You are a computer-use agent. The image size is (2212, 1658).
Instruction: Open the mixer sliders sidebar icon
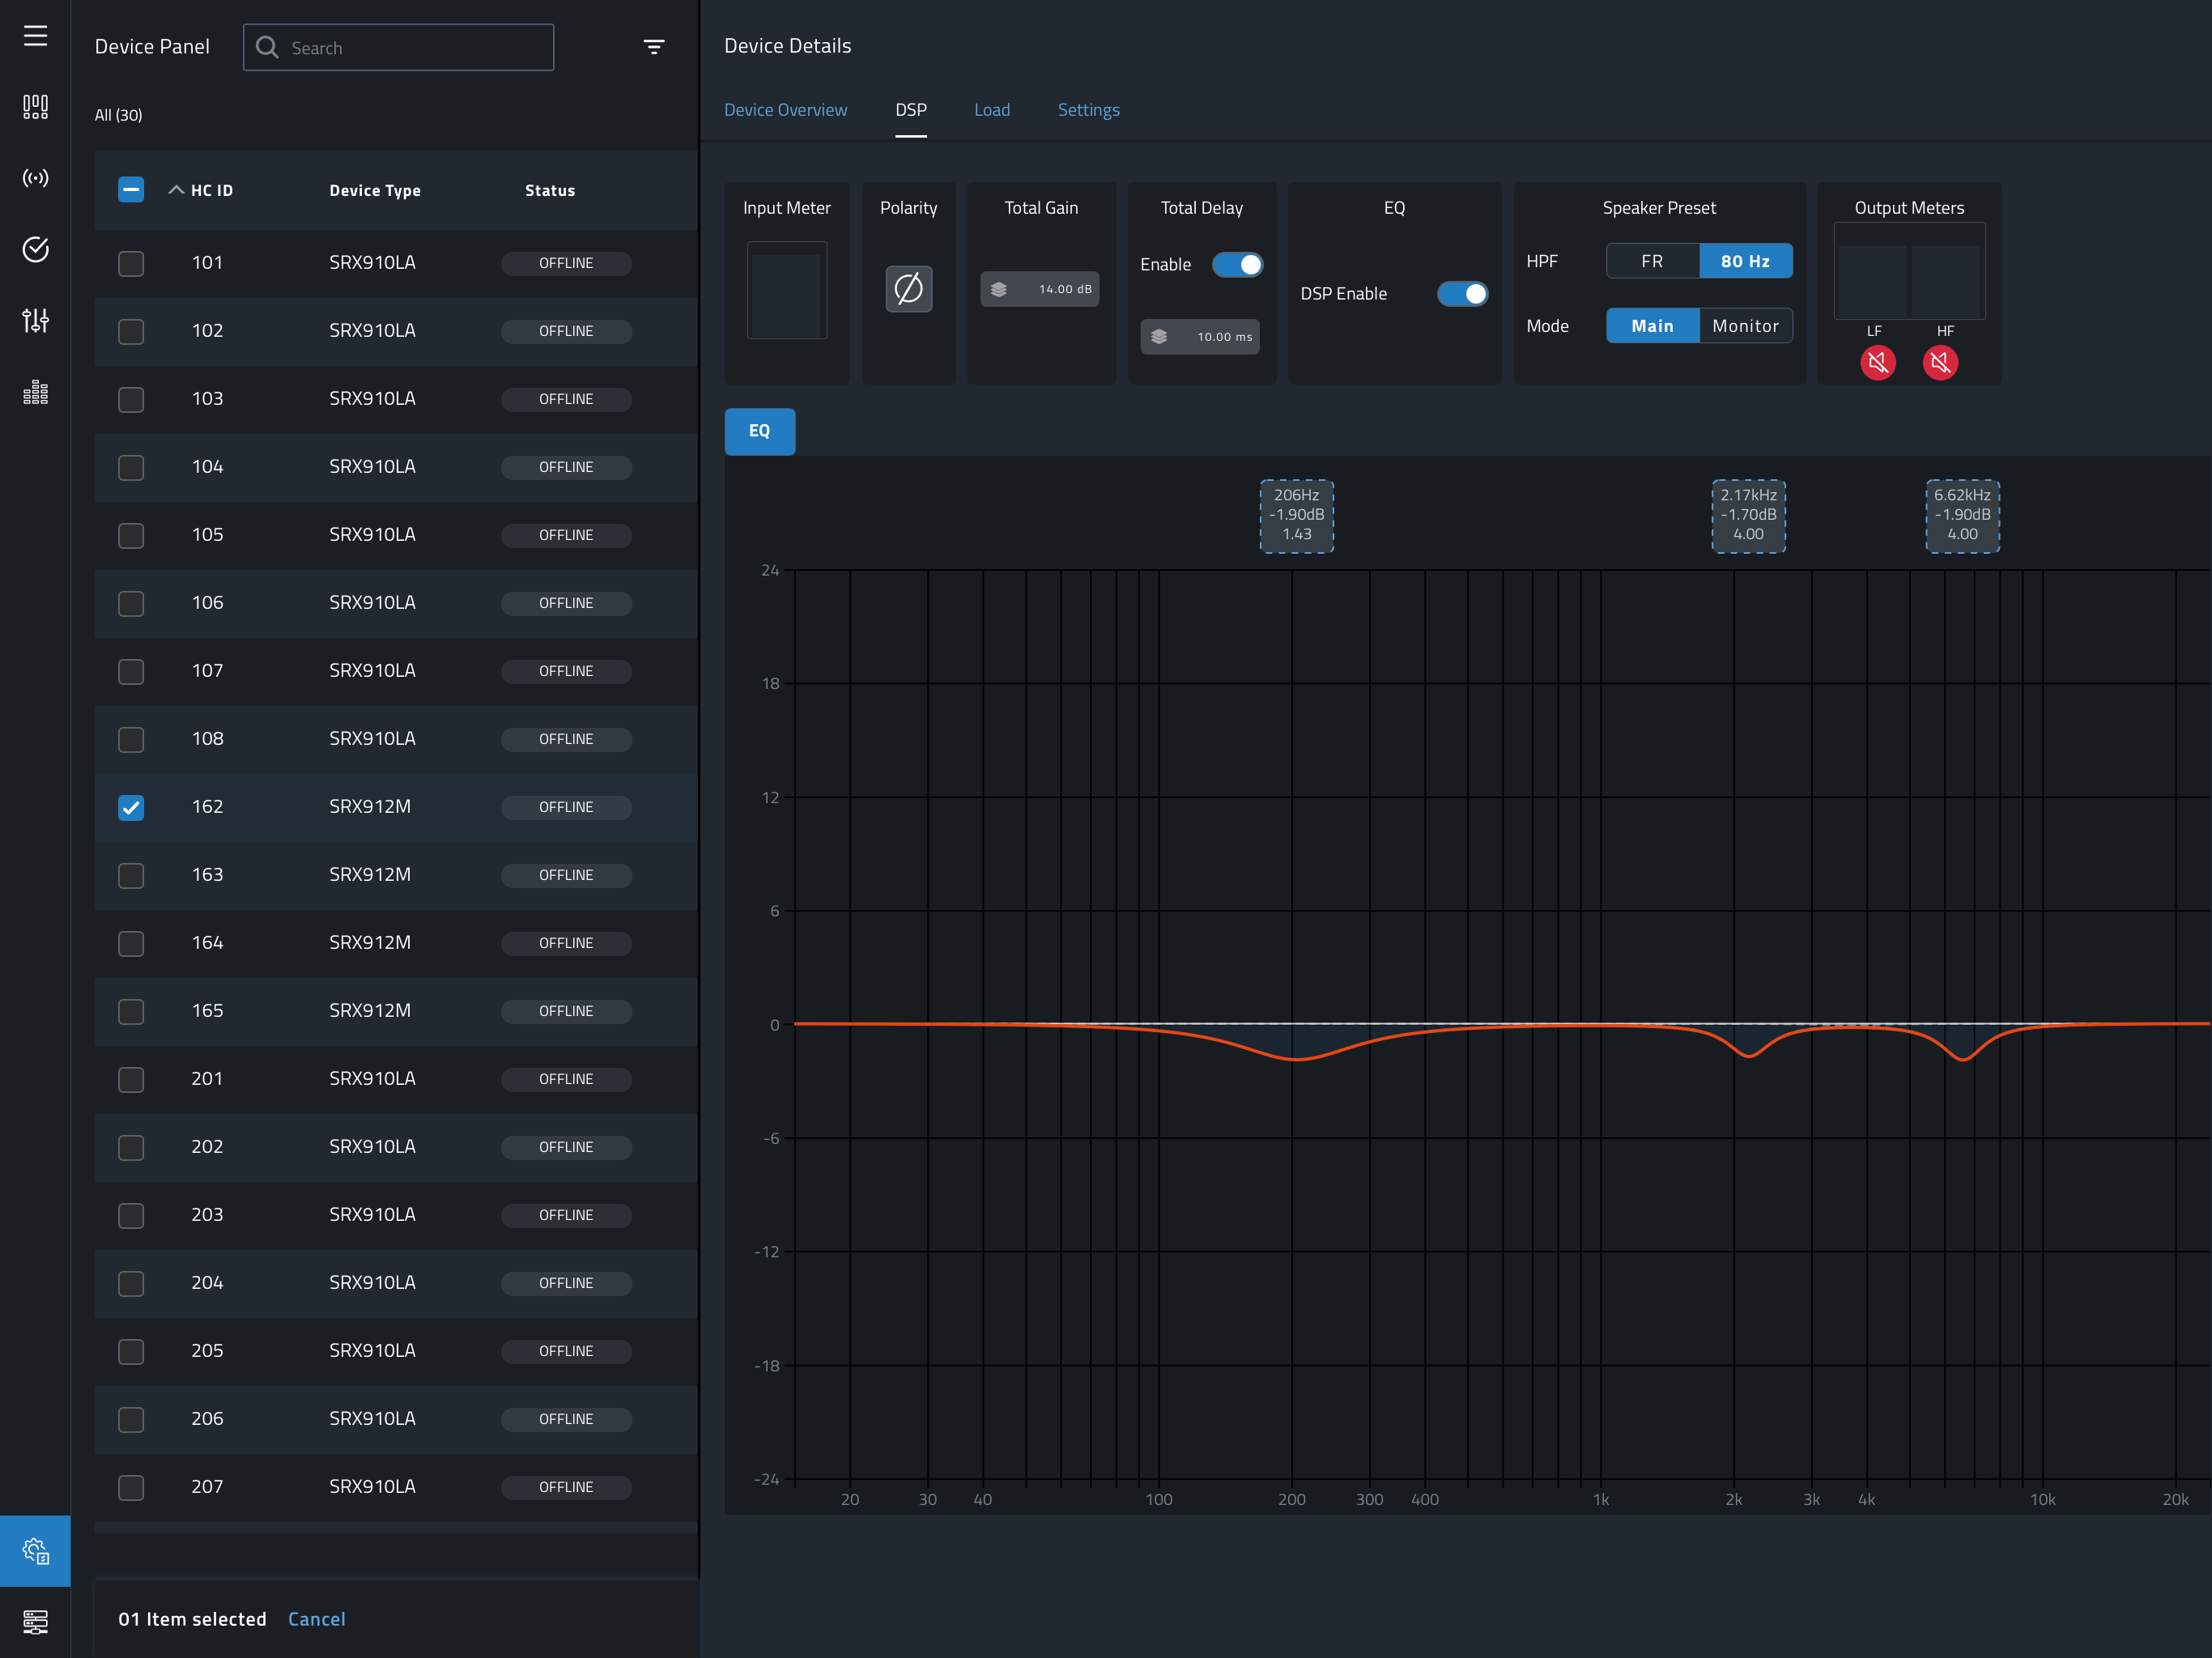coord(35,320)
